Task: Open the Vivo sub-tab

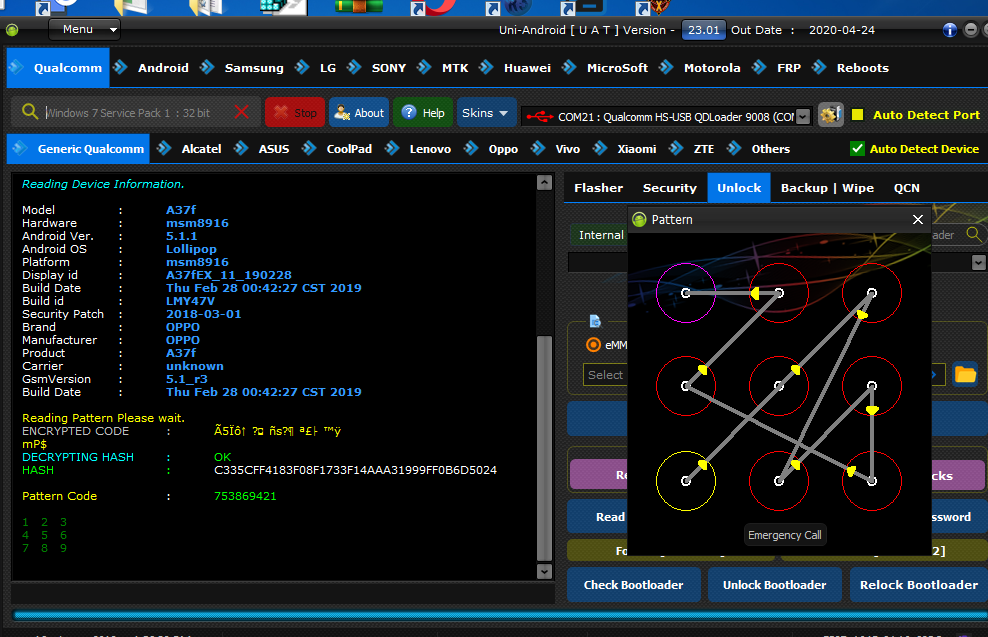Action: coord(567,149)
